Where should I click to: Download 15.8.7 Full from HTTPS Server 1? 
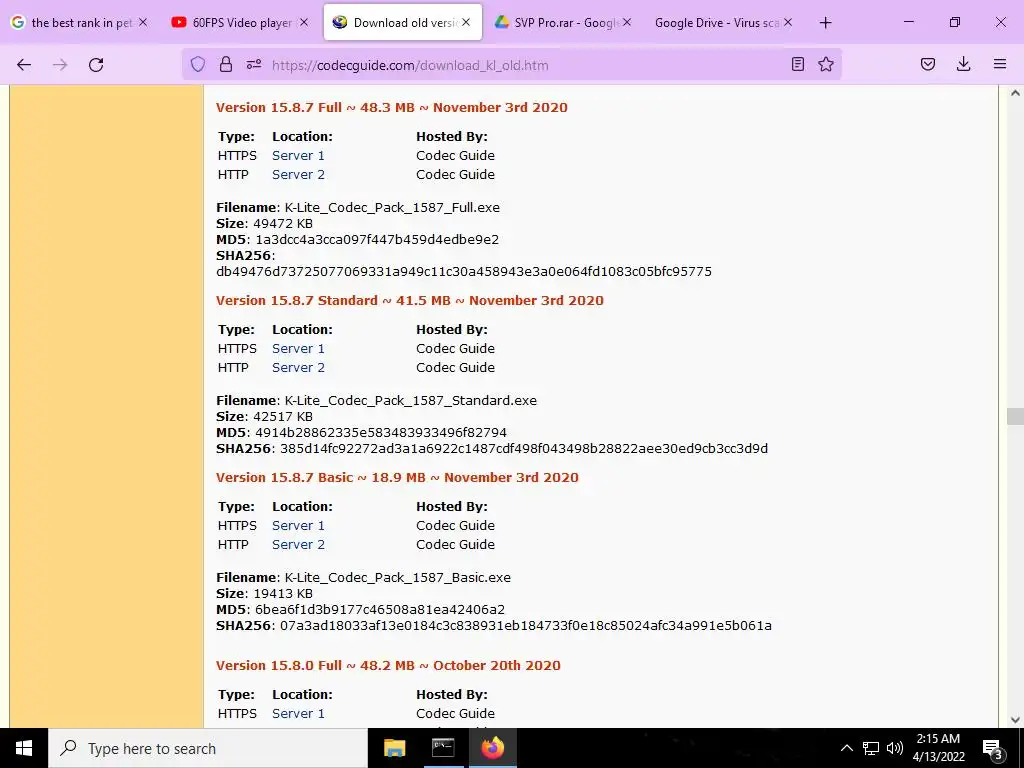[x=298, y=155]
